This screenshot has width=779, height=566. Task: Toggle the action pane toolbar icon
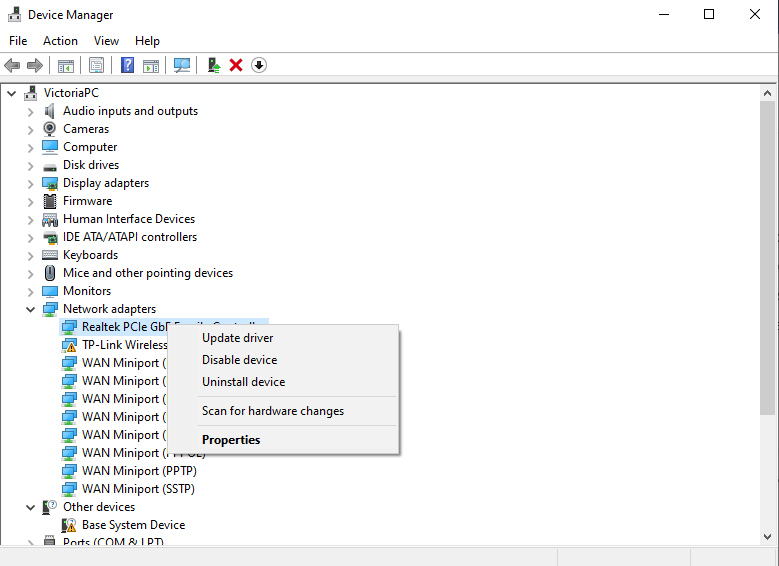pos(151,65)
